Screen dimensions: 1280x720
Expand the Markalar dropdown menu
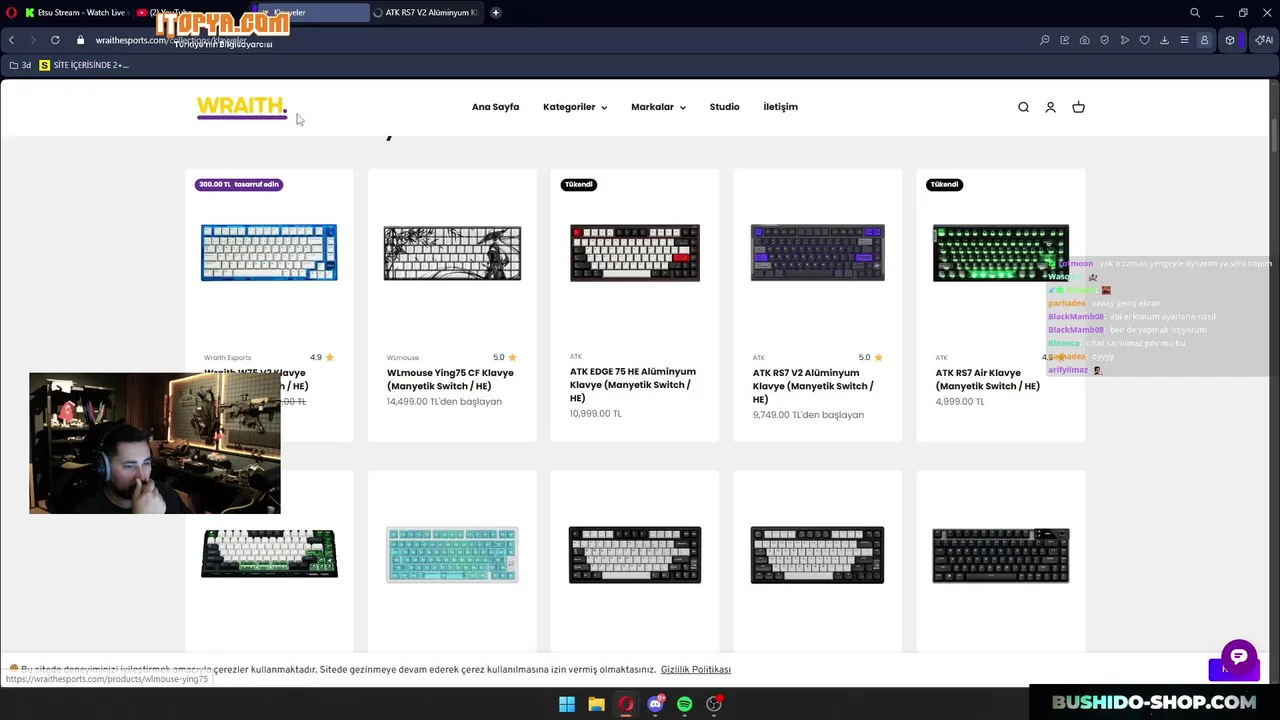[658, 107]
